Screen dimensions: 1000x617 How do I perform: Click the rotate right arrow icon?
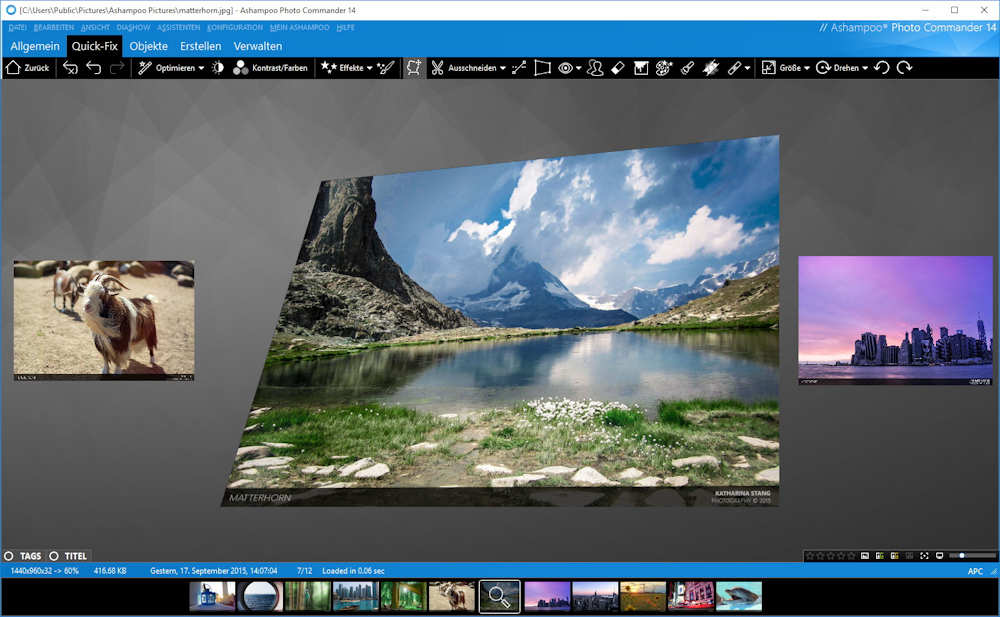905,68
